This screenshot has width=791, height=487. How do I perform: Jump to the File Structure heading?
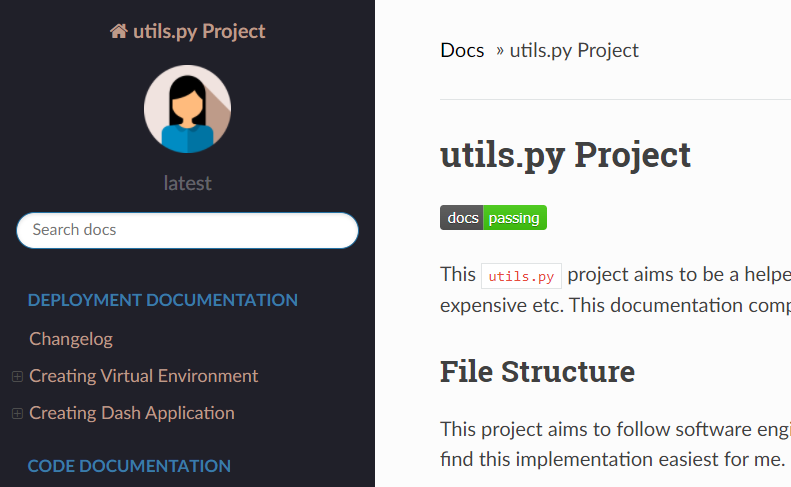tap(537, 371)
